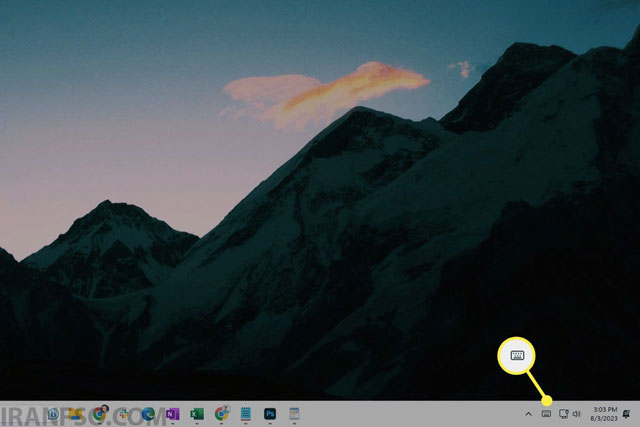
Task: Open OneNote from the taskbar
Action: [172, 414]
